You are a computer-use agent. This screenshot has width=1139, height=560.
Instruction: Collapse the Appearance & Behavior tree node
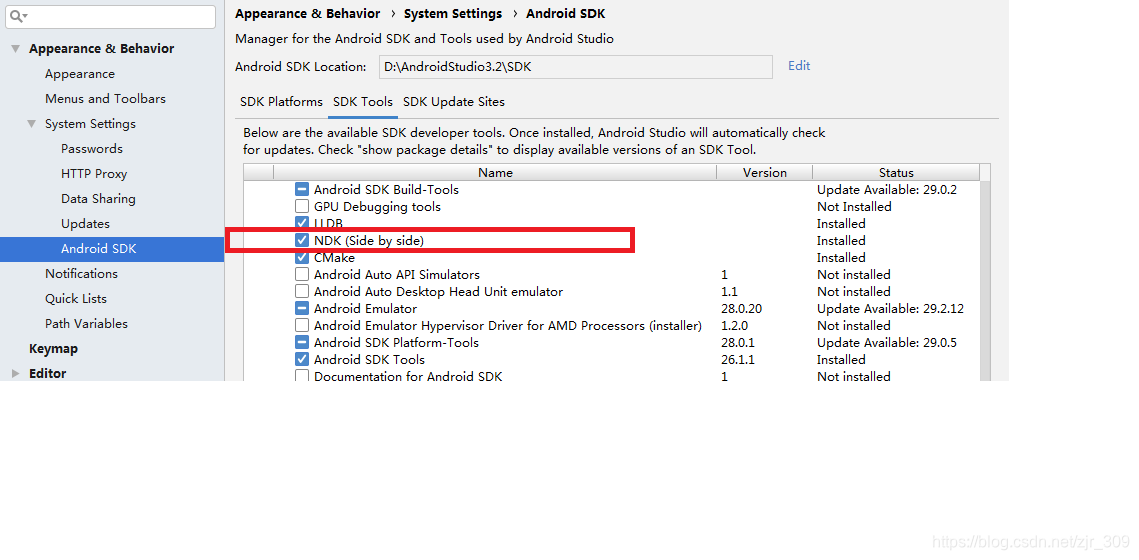15,49
